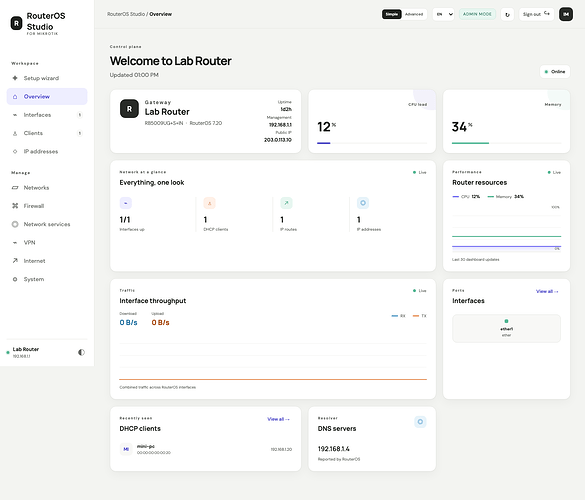
Task: Click the TX legend in Interface throughput
Action: point(420,316)
